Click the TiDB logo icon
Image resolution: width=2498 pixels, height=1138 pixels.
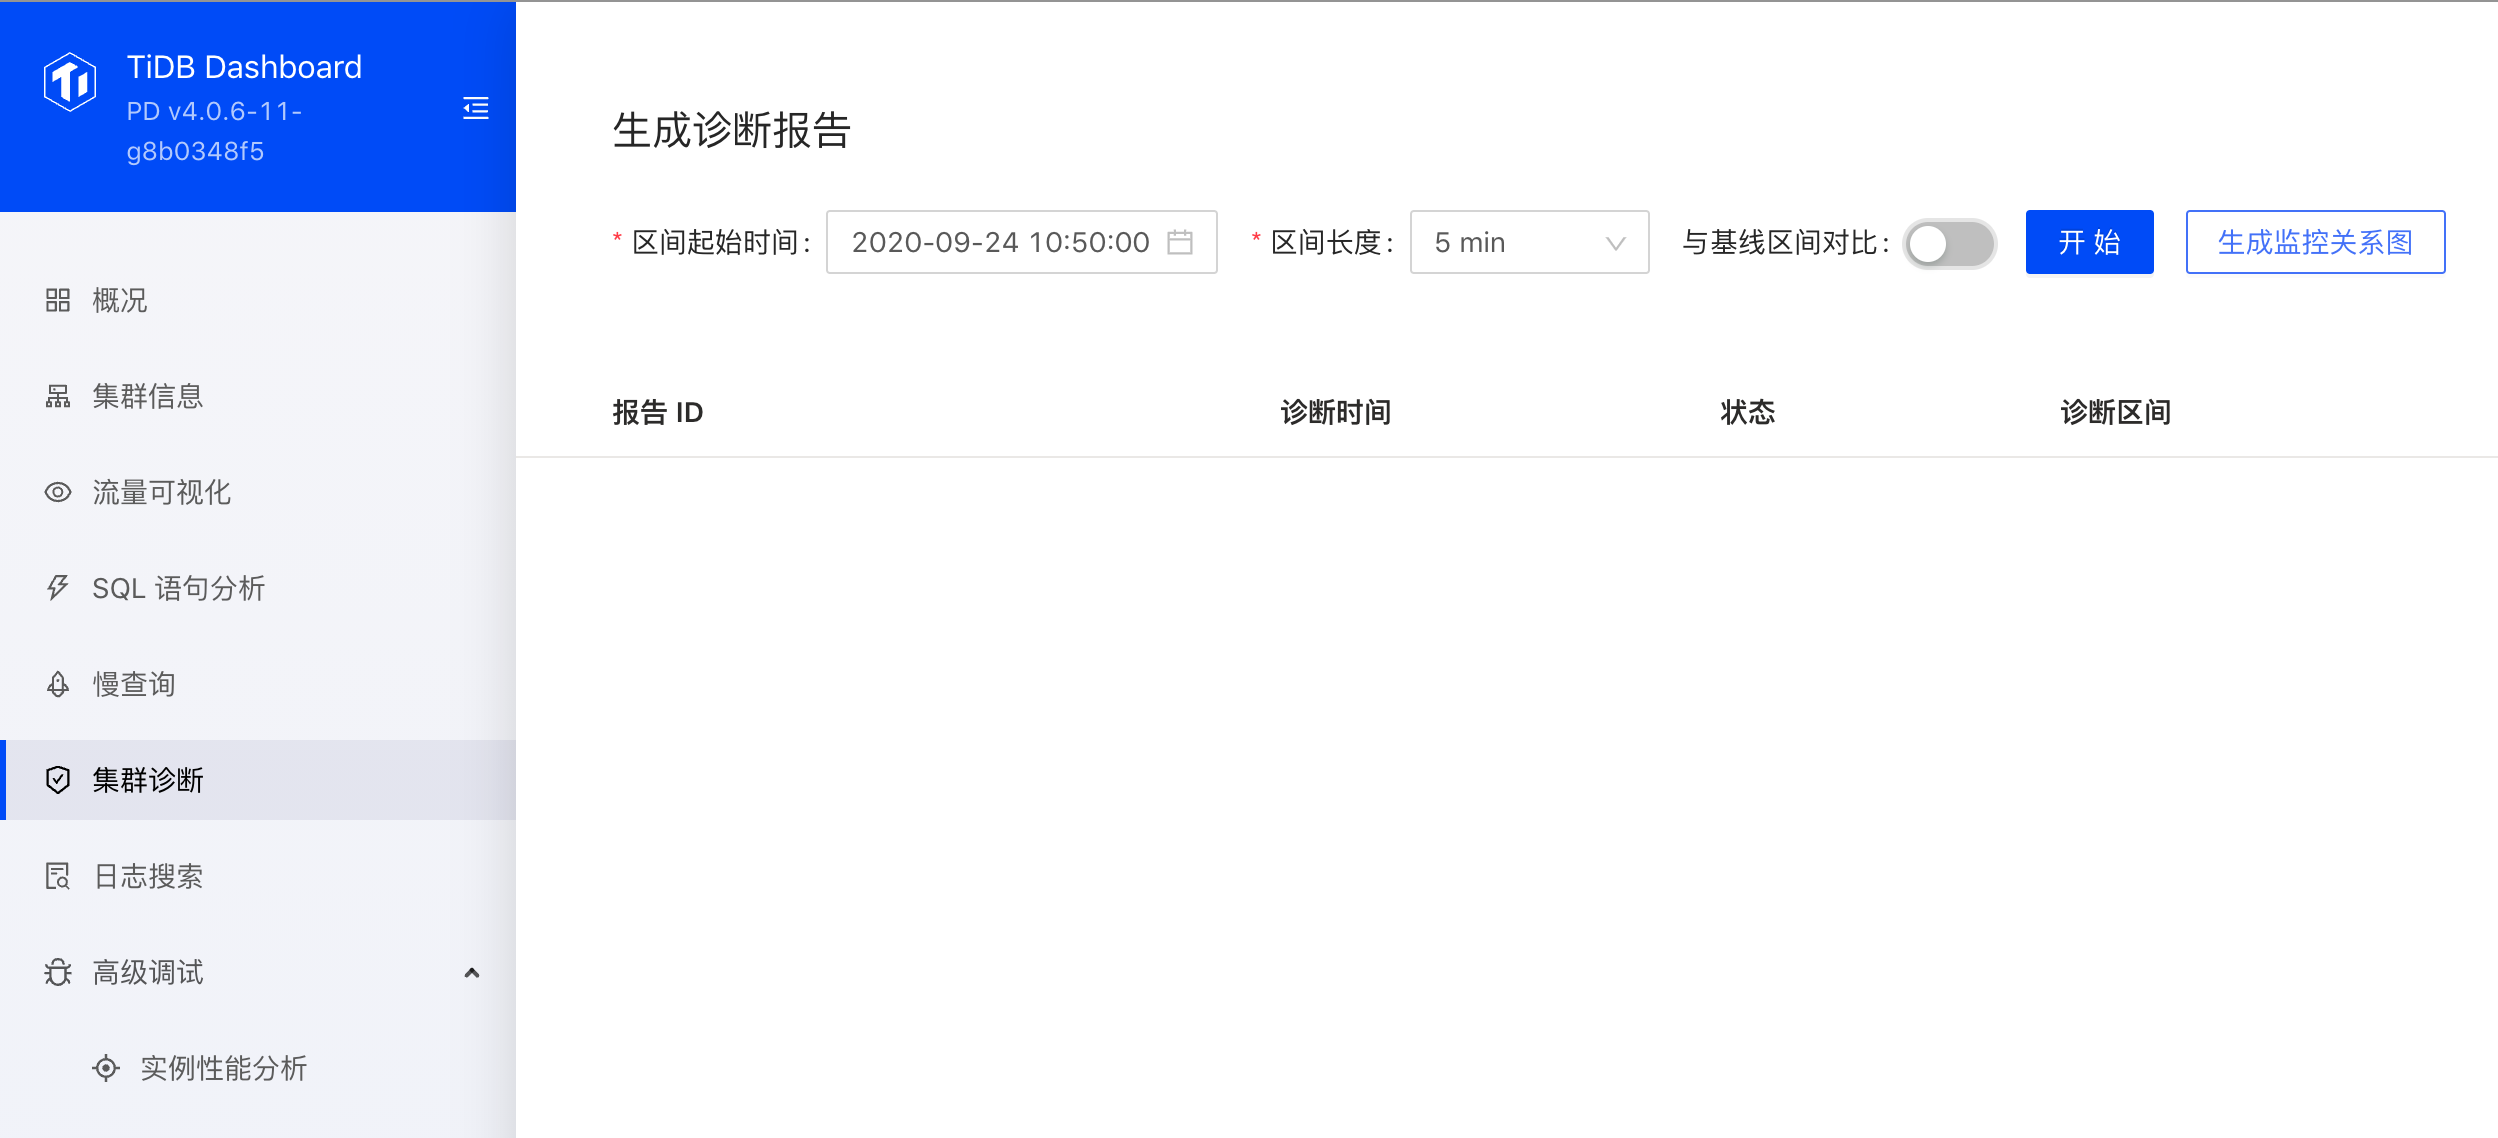(x=70, y=81)
